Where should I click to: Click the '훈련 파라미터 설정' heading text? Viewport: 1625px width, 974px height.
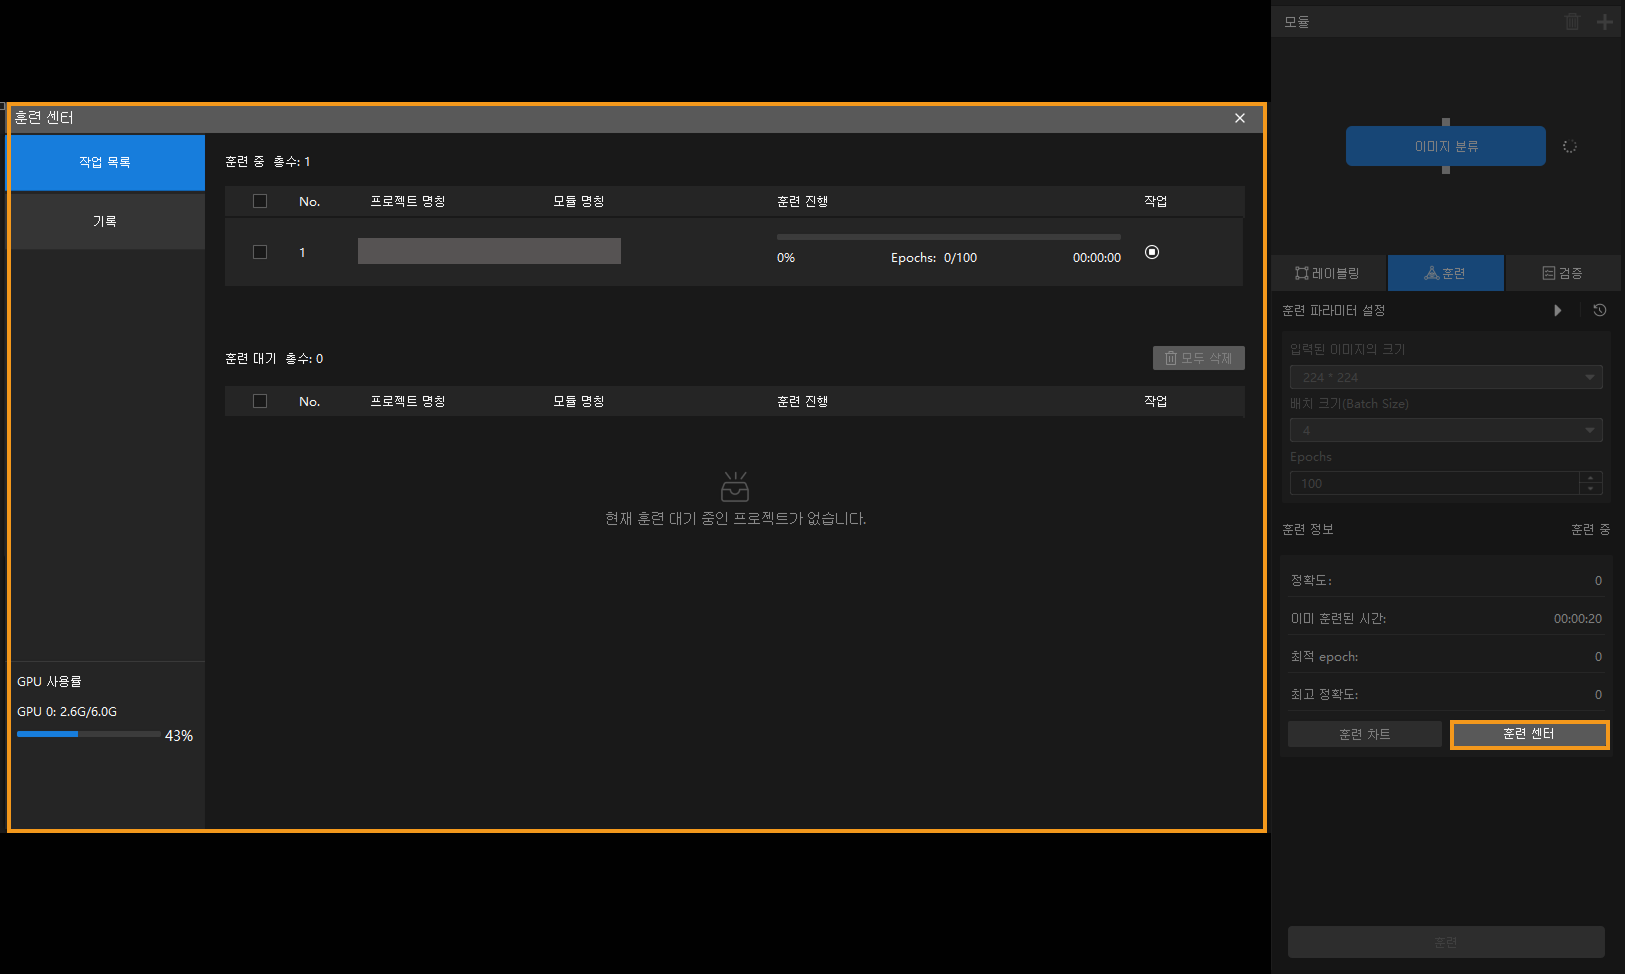click(x=1334, y=310)
